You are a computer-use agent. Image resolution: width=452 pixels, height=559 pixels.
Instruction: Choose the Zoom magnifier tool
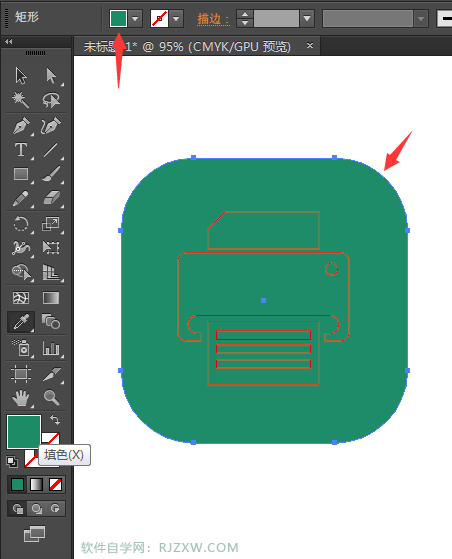point(51,397)
